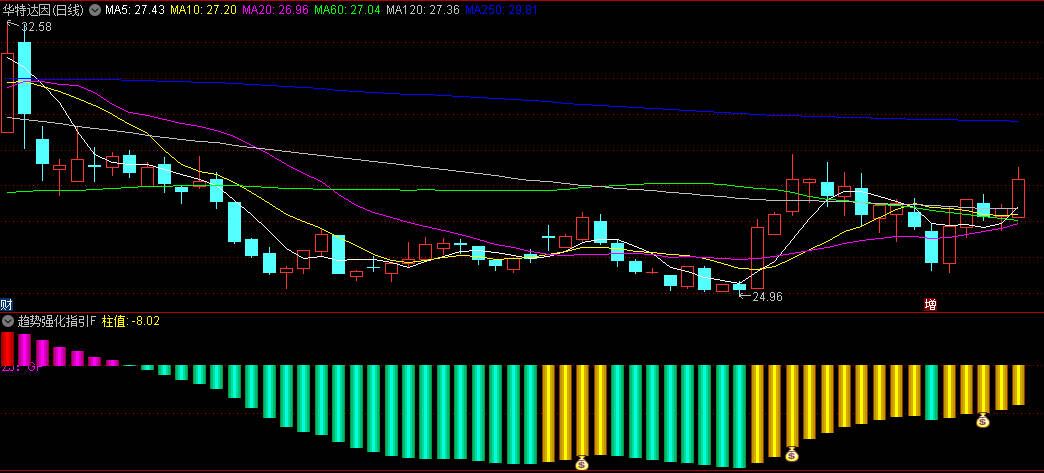Select the MA10: 27.20 label
Screen dimensions: 1044x473
(x=204, y=10)
